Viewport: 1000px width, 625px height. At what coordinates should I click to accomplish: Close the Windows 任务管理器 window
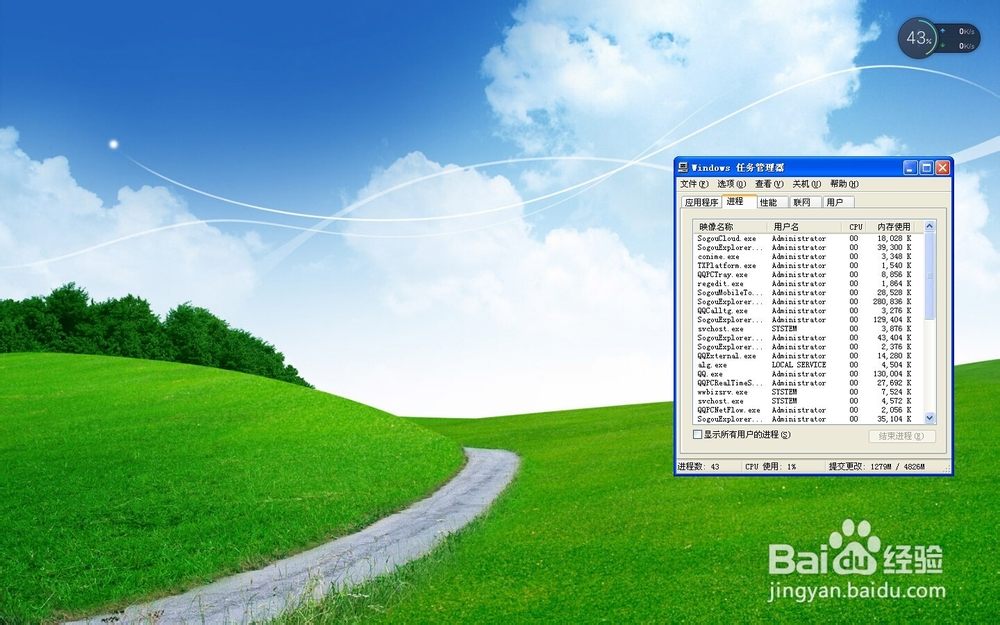pyautogui.click(x=942, y=168)
